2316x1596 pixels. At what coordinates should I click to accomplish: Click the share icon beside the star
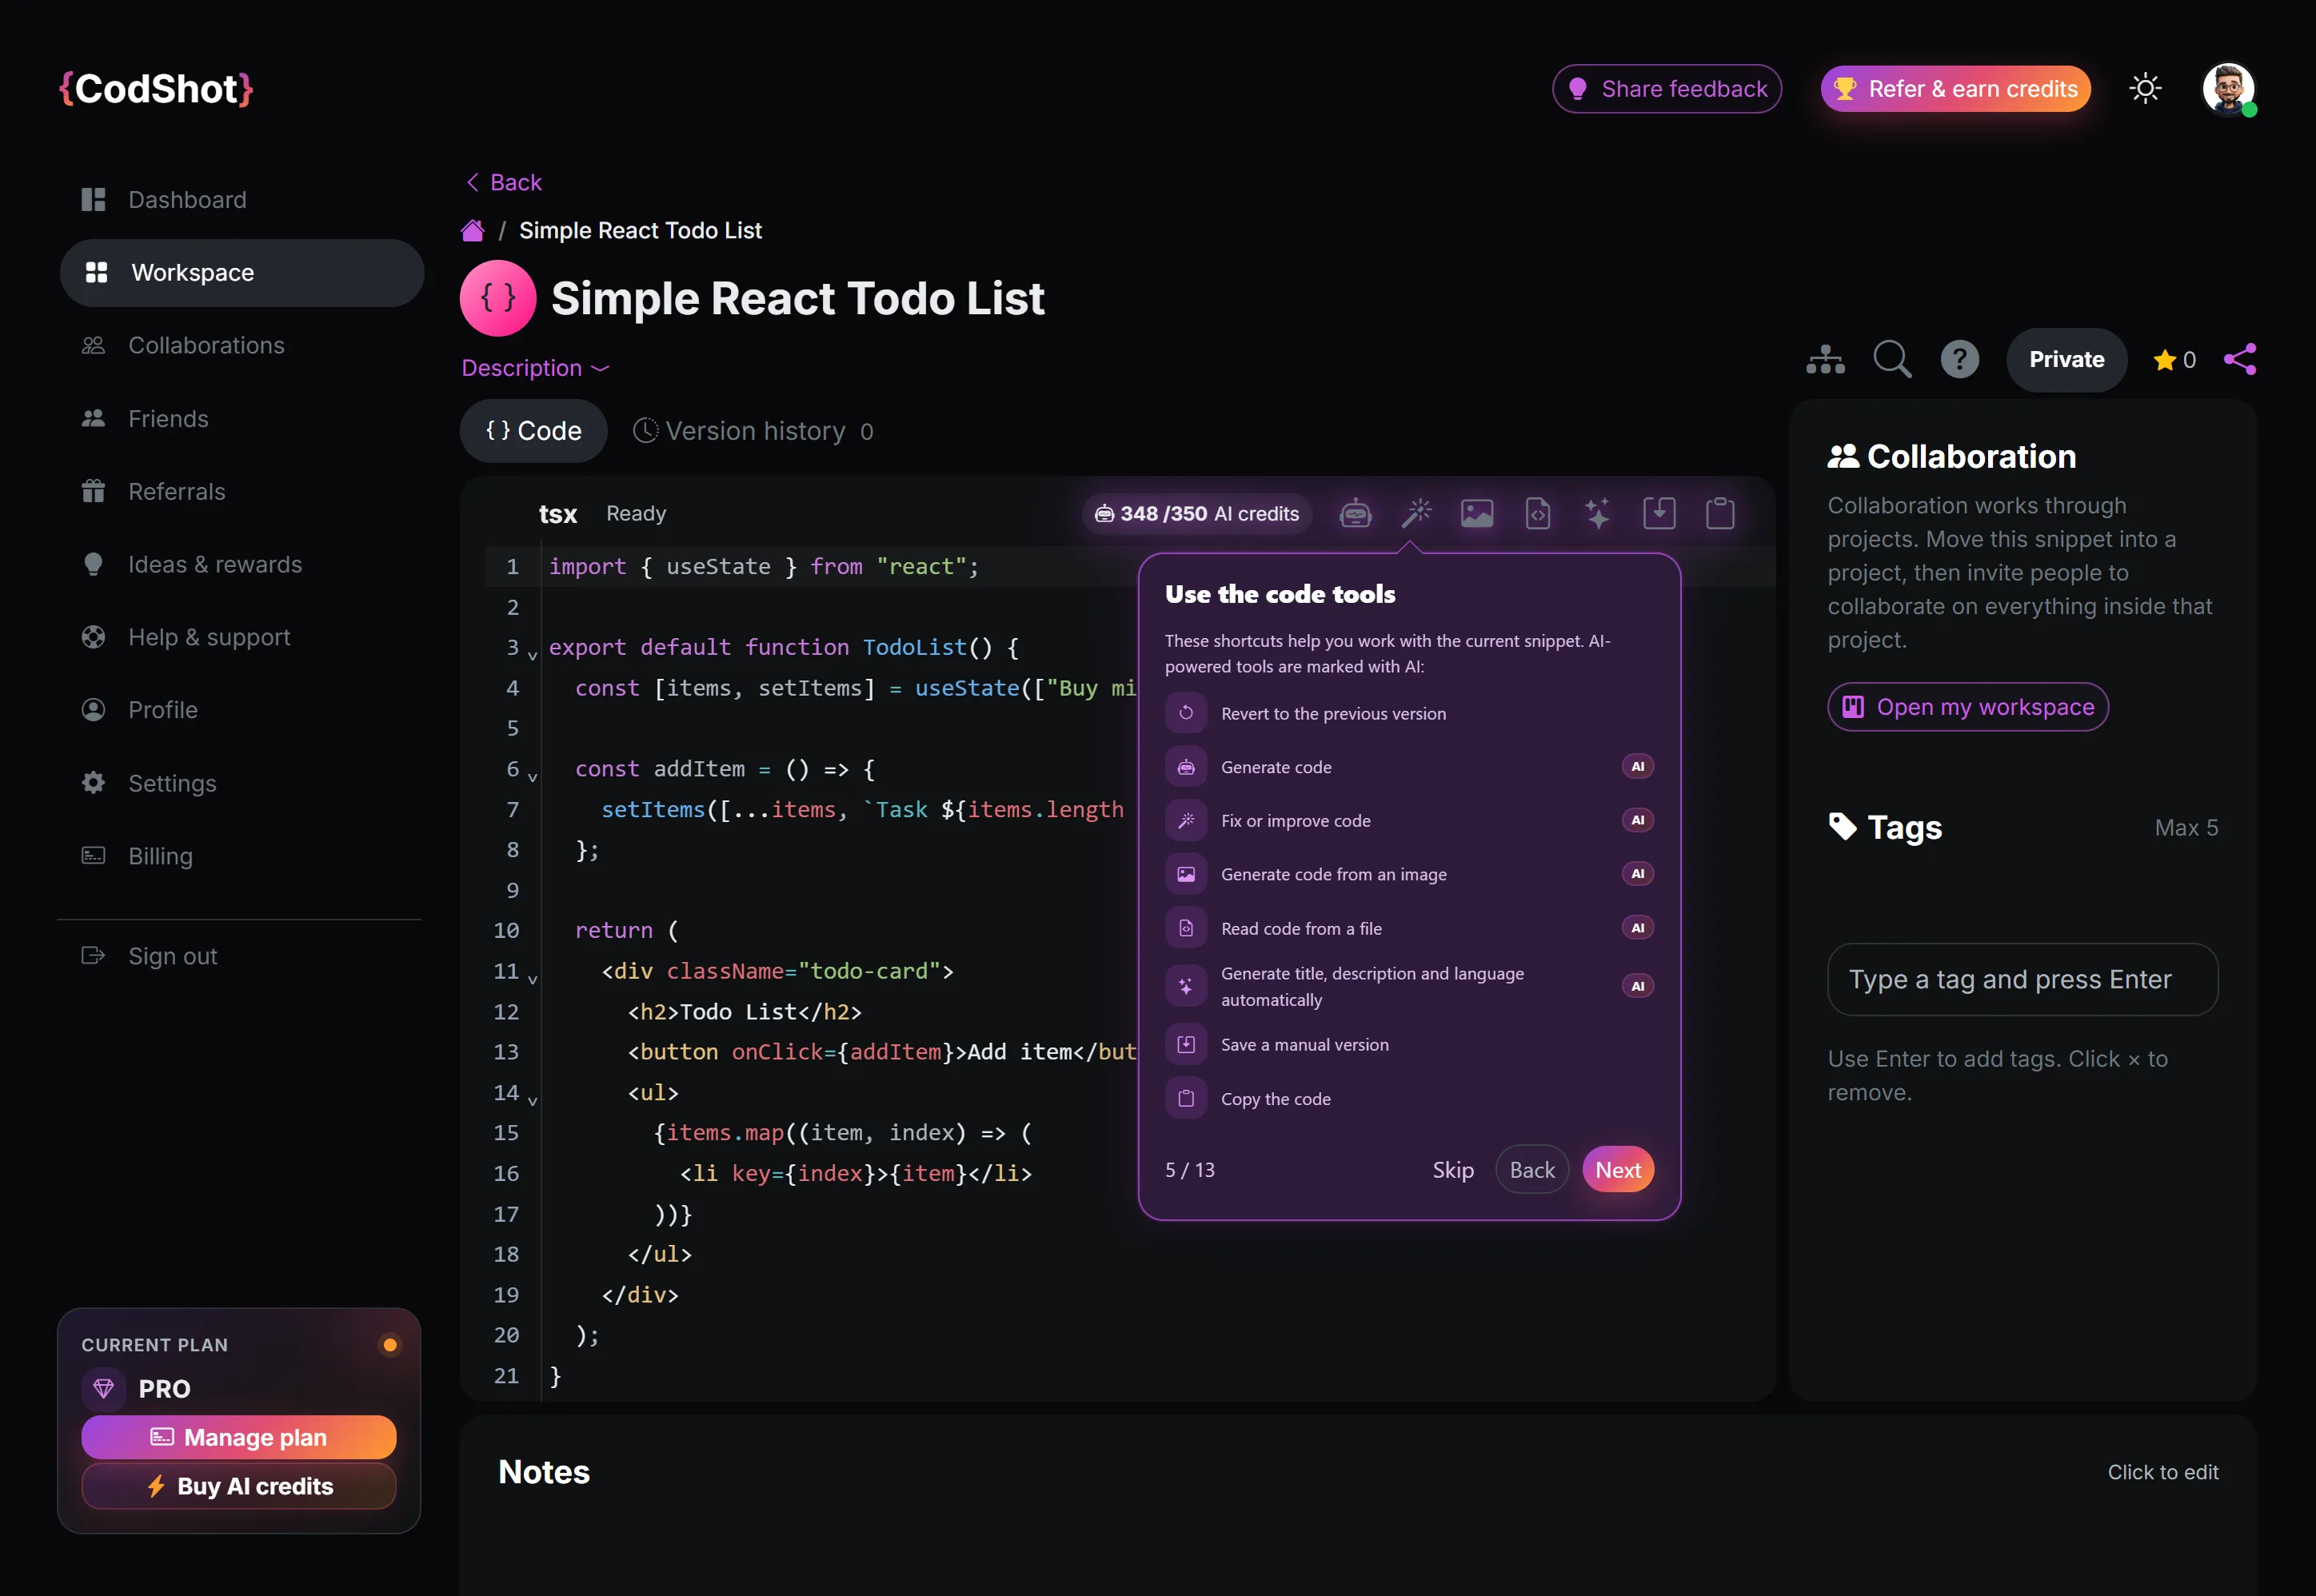(x=2240, y=359)
